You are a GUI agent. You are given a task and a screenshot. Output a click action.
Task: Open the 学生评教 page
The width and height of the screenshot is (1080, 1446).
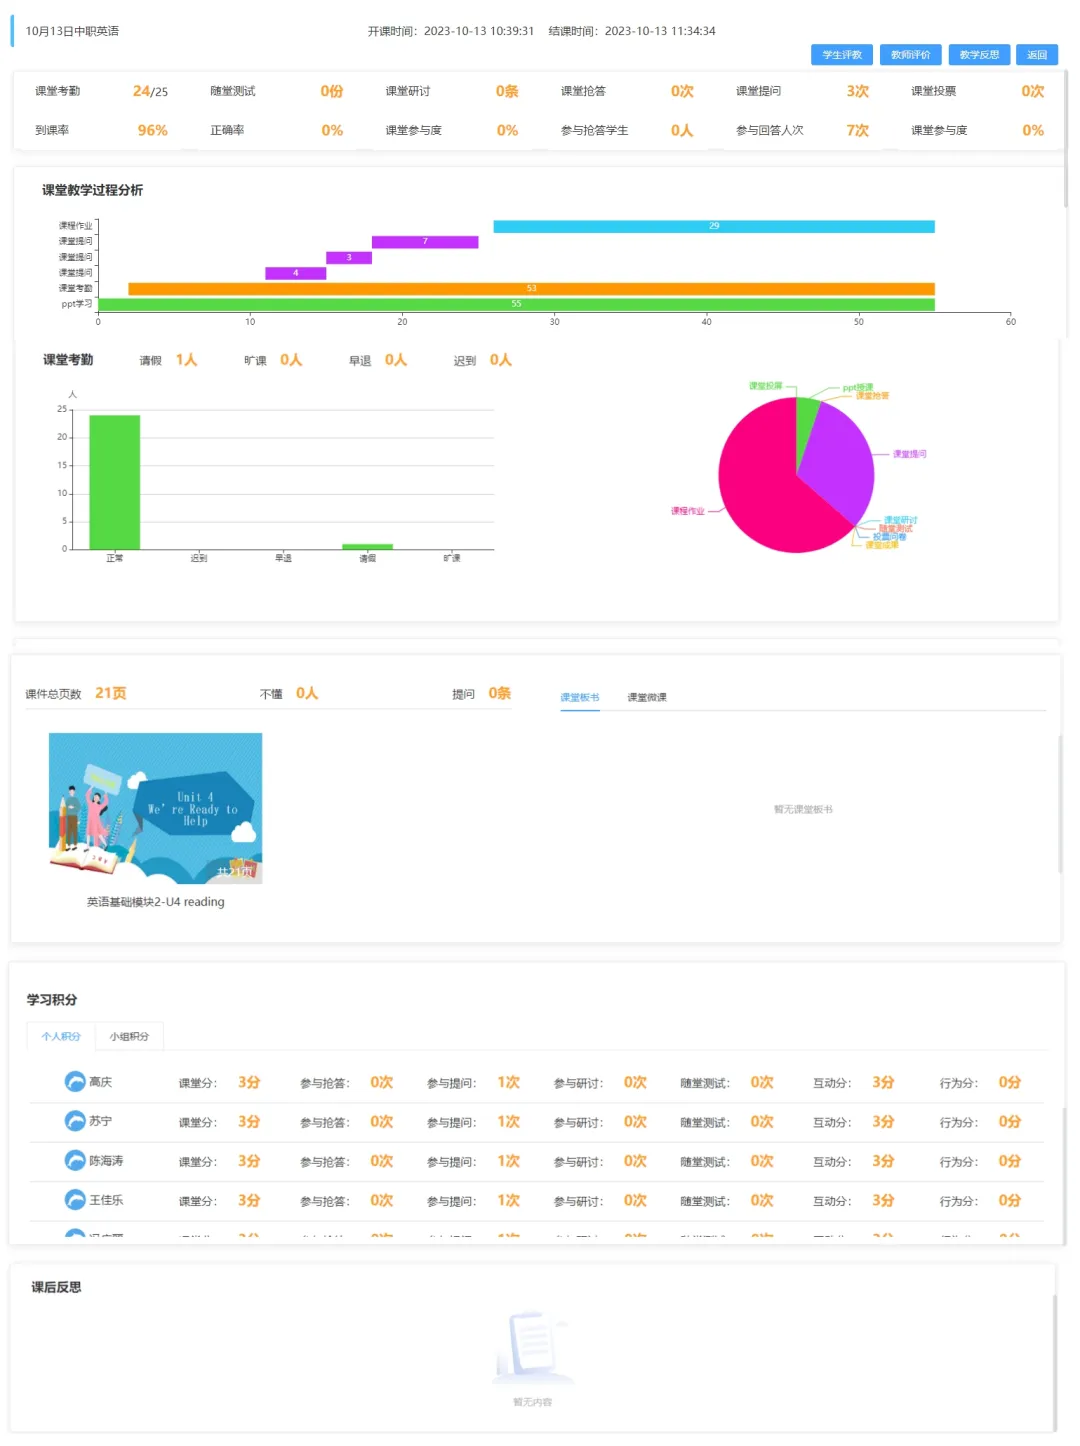842,55
